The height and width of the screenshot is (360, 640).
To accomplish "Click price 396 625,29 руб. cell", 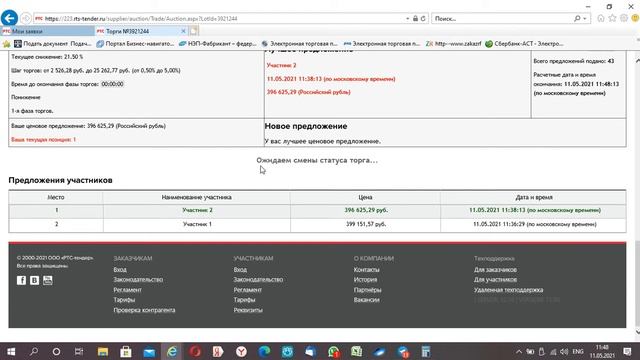I will click(366, 210).
